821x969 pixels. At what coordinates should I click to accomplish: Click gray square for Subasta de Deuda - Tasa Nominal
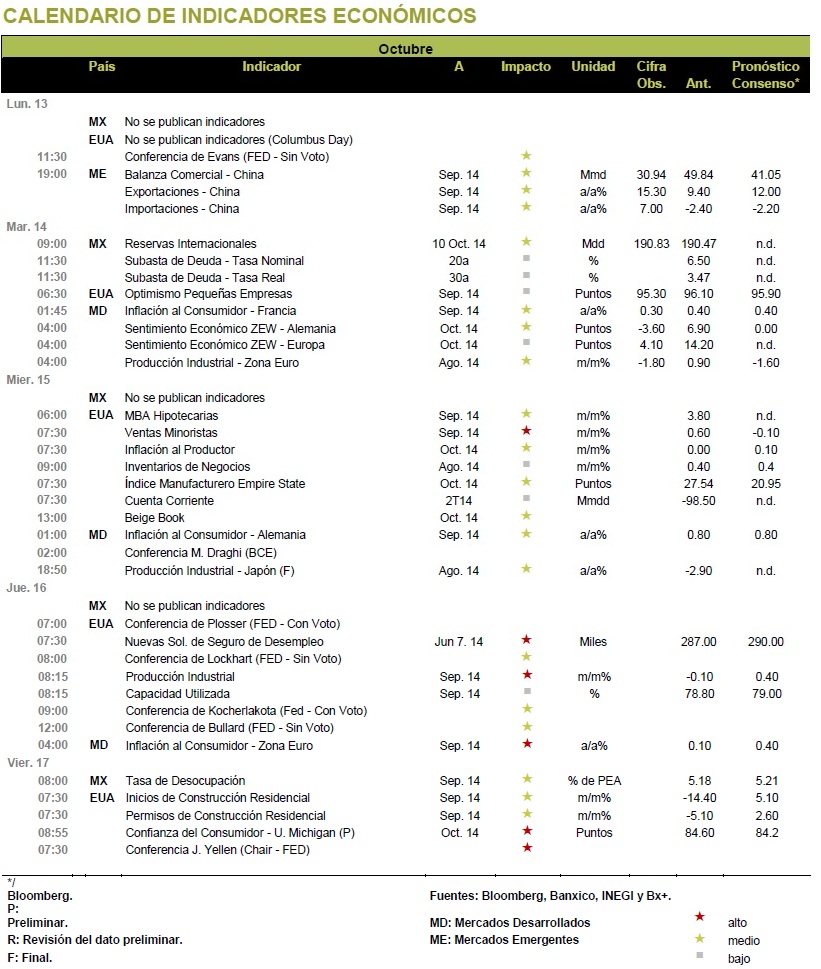point(526,258)
